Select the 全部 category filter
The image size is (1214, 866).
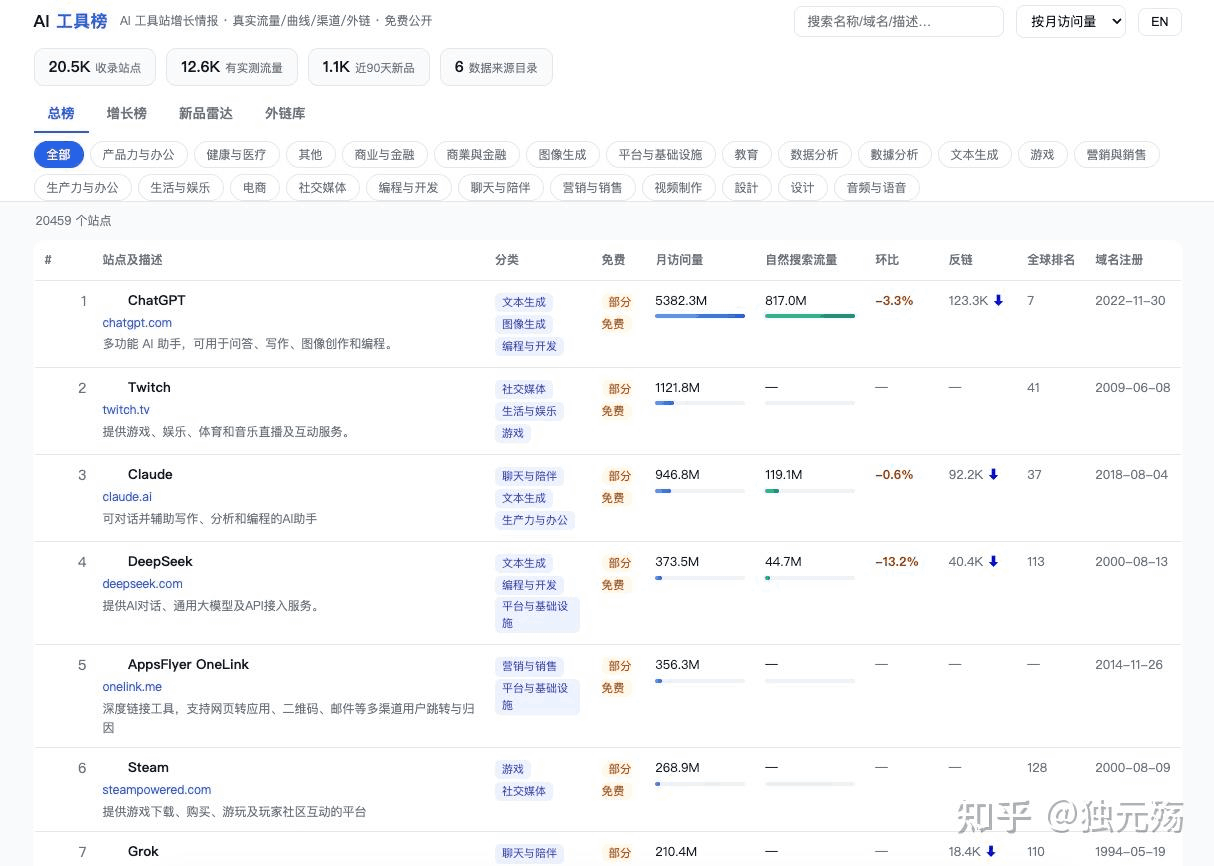(x=59, y=154)
